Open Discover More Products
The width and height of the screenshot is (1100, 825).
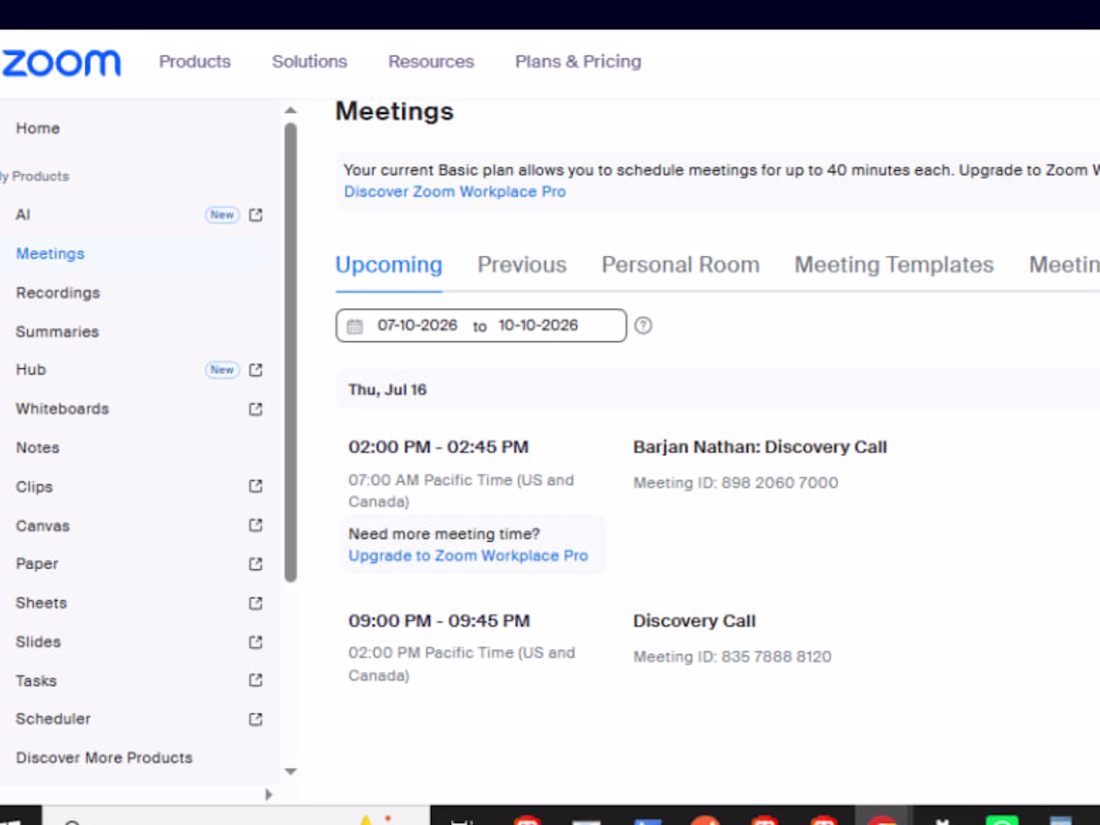104,758
